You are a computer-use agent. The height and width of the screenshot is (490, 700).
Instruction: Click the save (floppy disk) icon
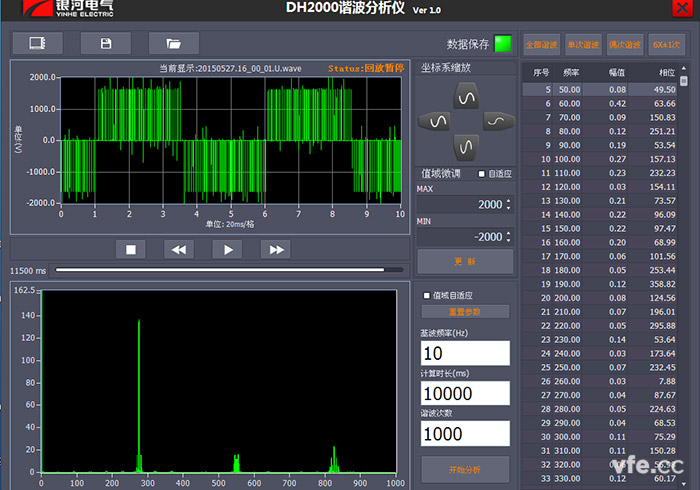106,43
